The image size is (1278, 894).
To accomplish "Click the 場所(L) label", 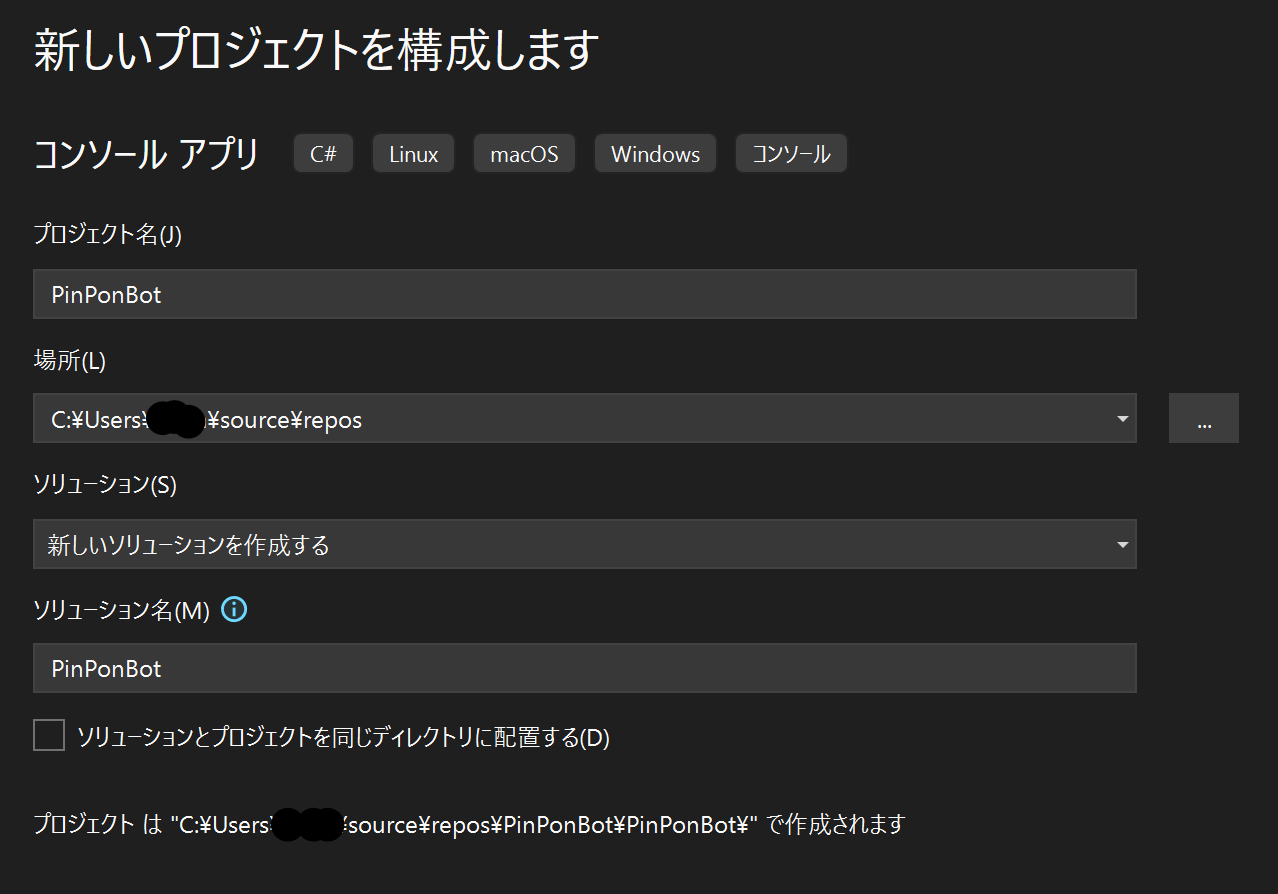I will [x=70, y=360].
